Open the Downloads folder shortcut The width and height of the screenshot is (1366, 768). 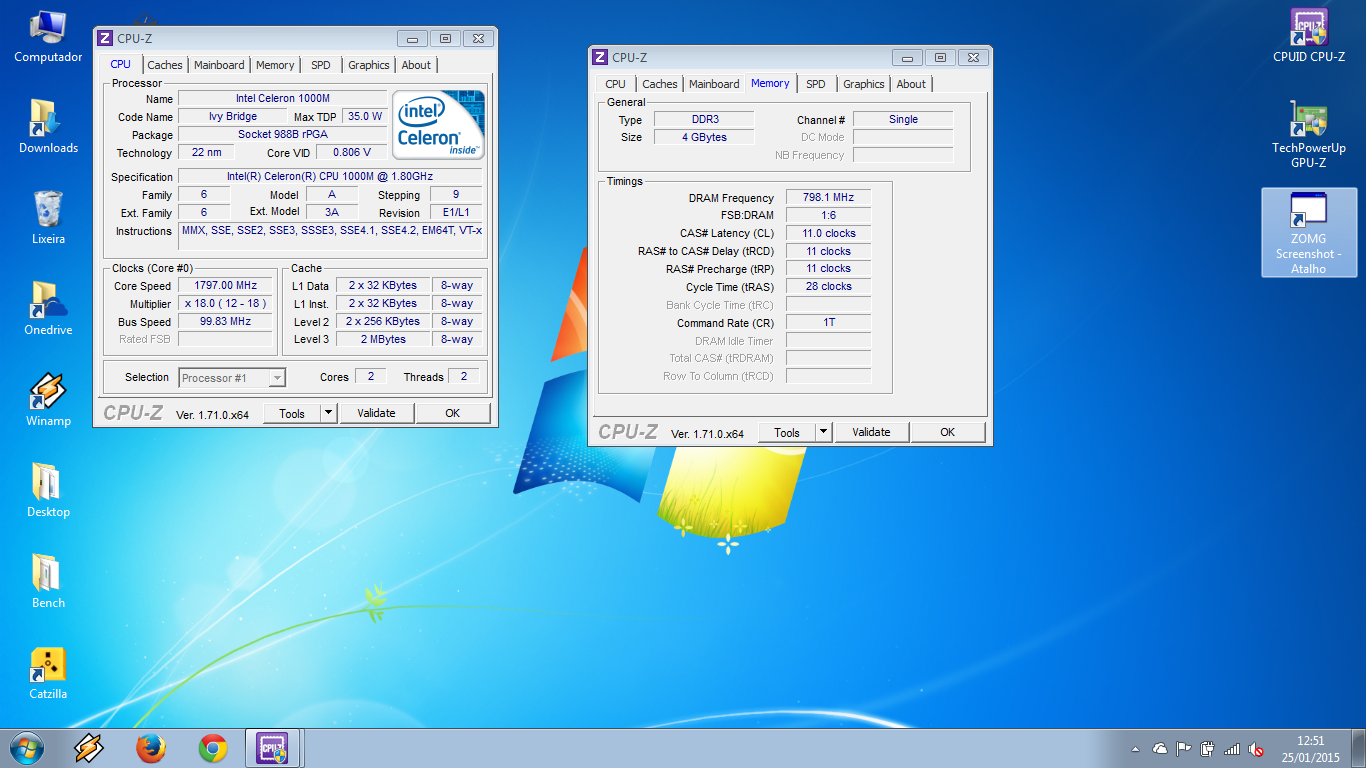point(48,127)
